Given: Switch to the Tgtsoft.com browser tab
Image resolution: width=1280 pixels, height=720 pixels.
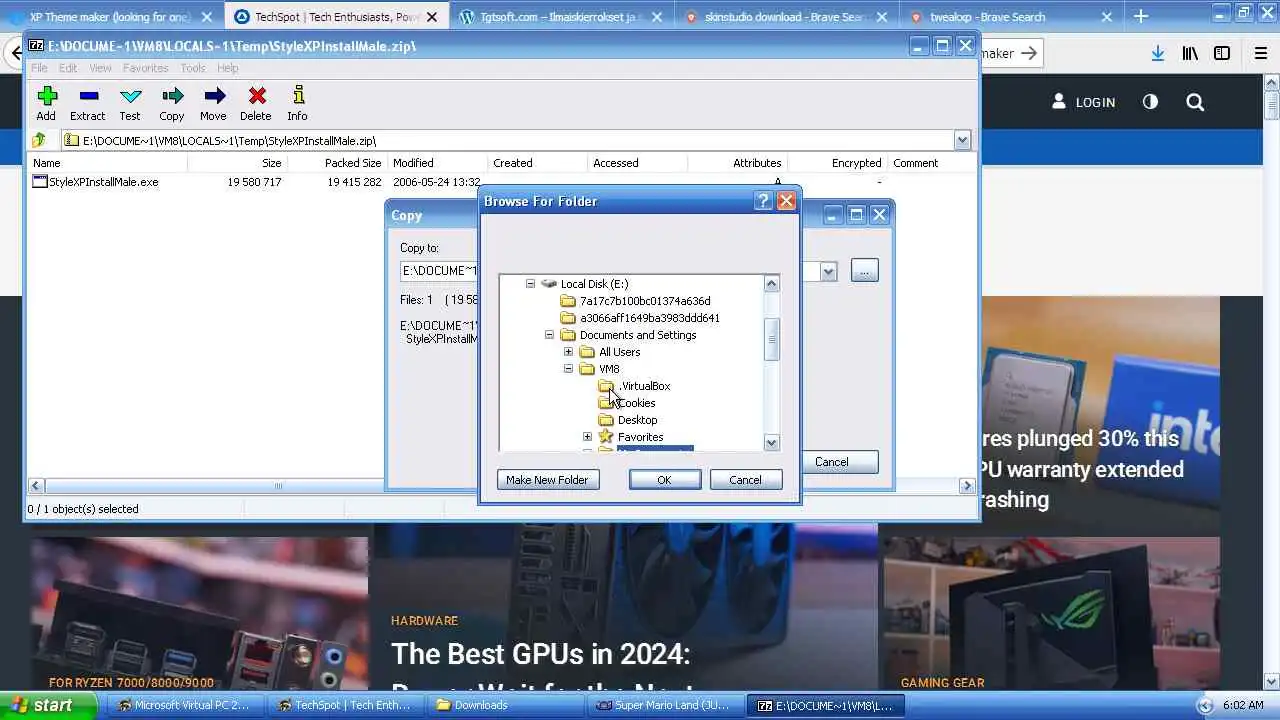Looking at the screenshot, I should point(560,17).
